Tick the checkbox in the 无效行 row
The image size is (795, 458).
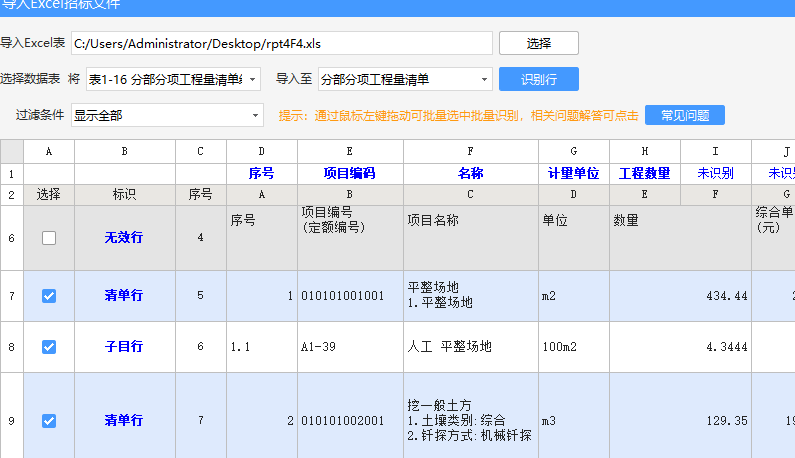coord(49,238)
